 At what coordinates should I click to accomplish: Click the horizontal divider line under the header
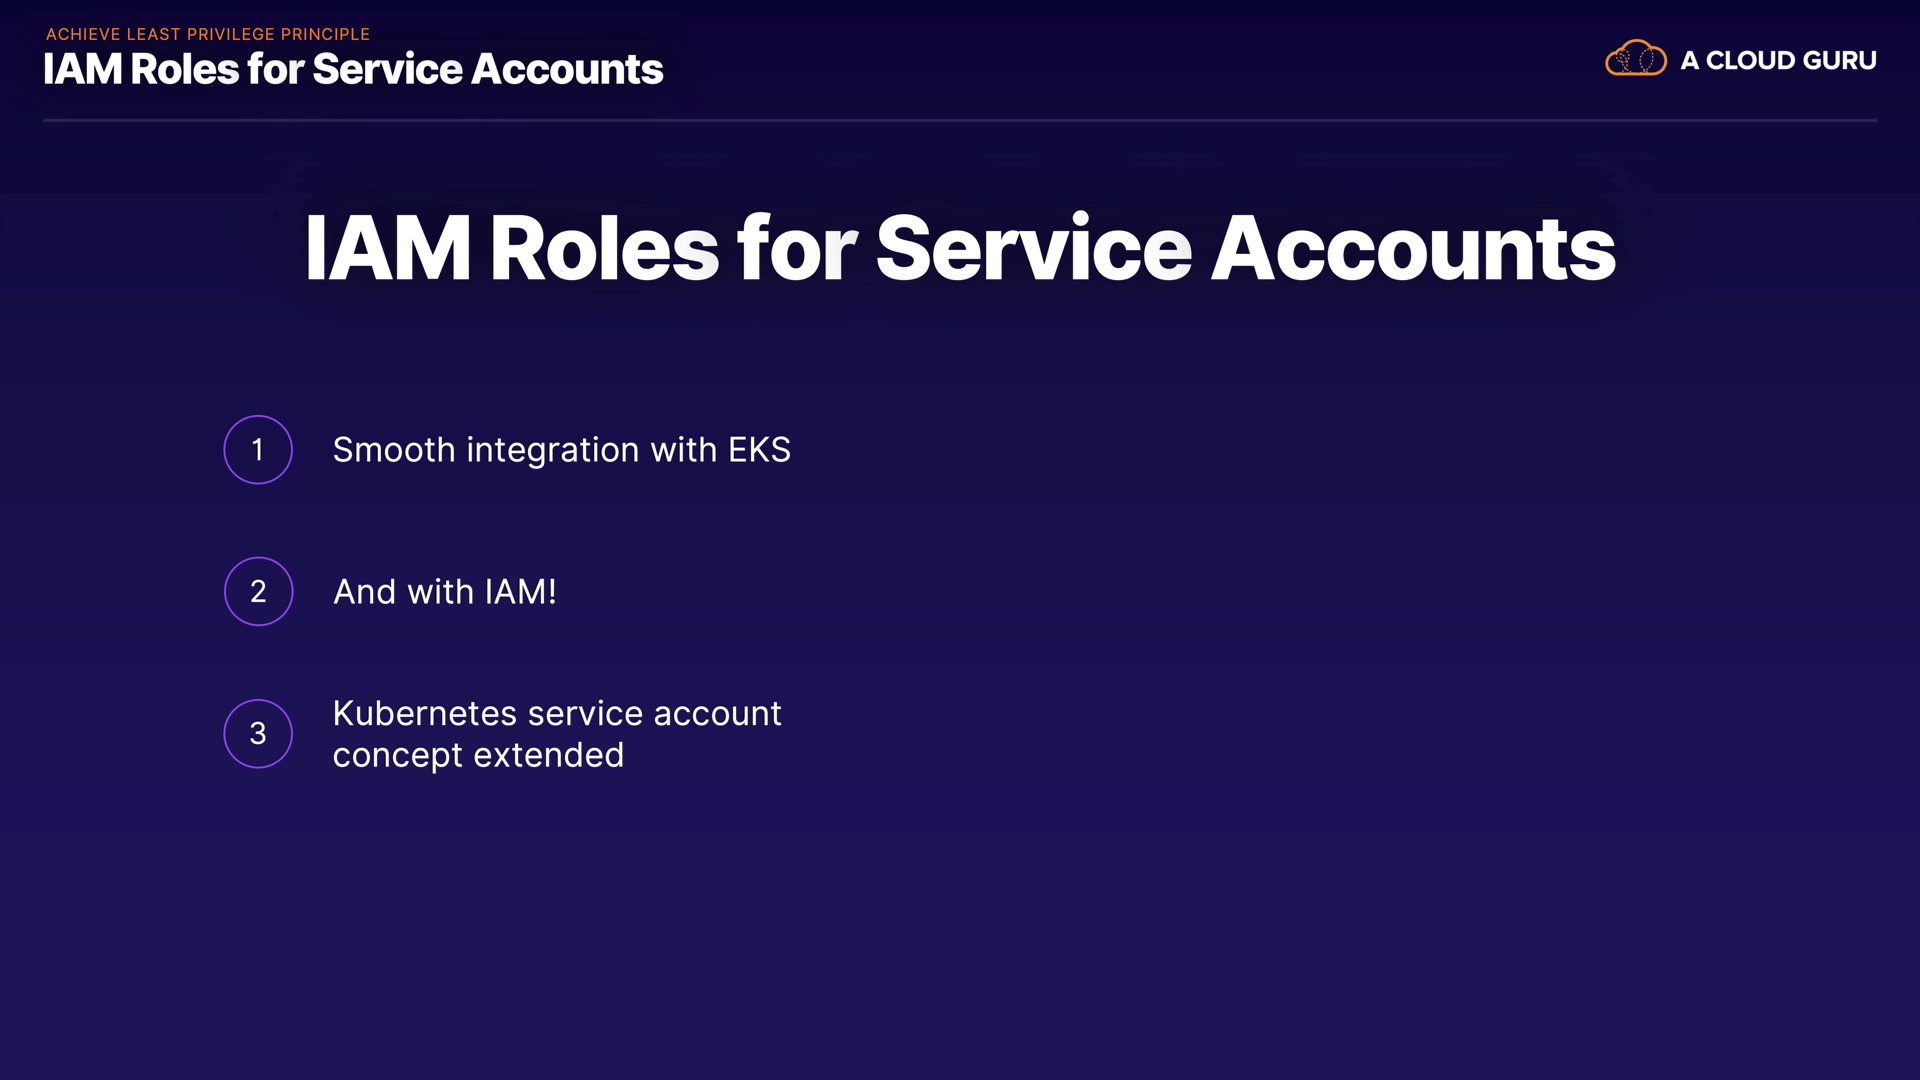pyautogui.click(x=960, y=121)
